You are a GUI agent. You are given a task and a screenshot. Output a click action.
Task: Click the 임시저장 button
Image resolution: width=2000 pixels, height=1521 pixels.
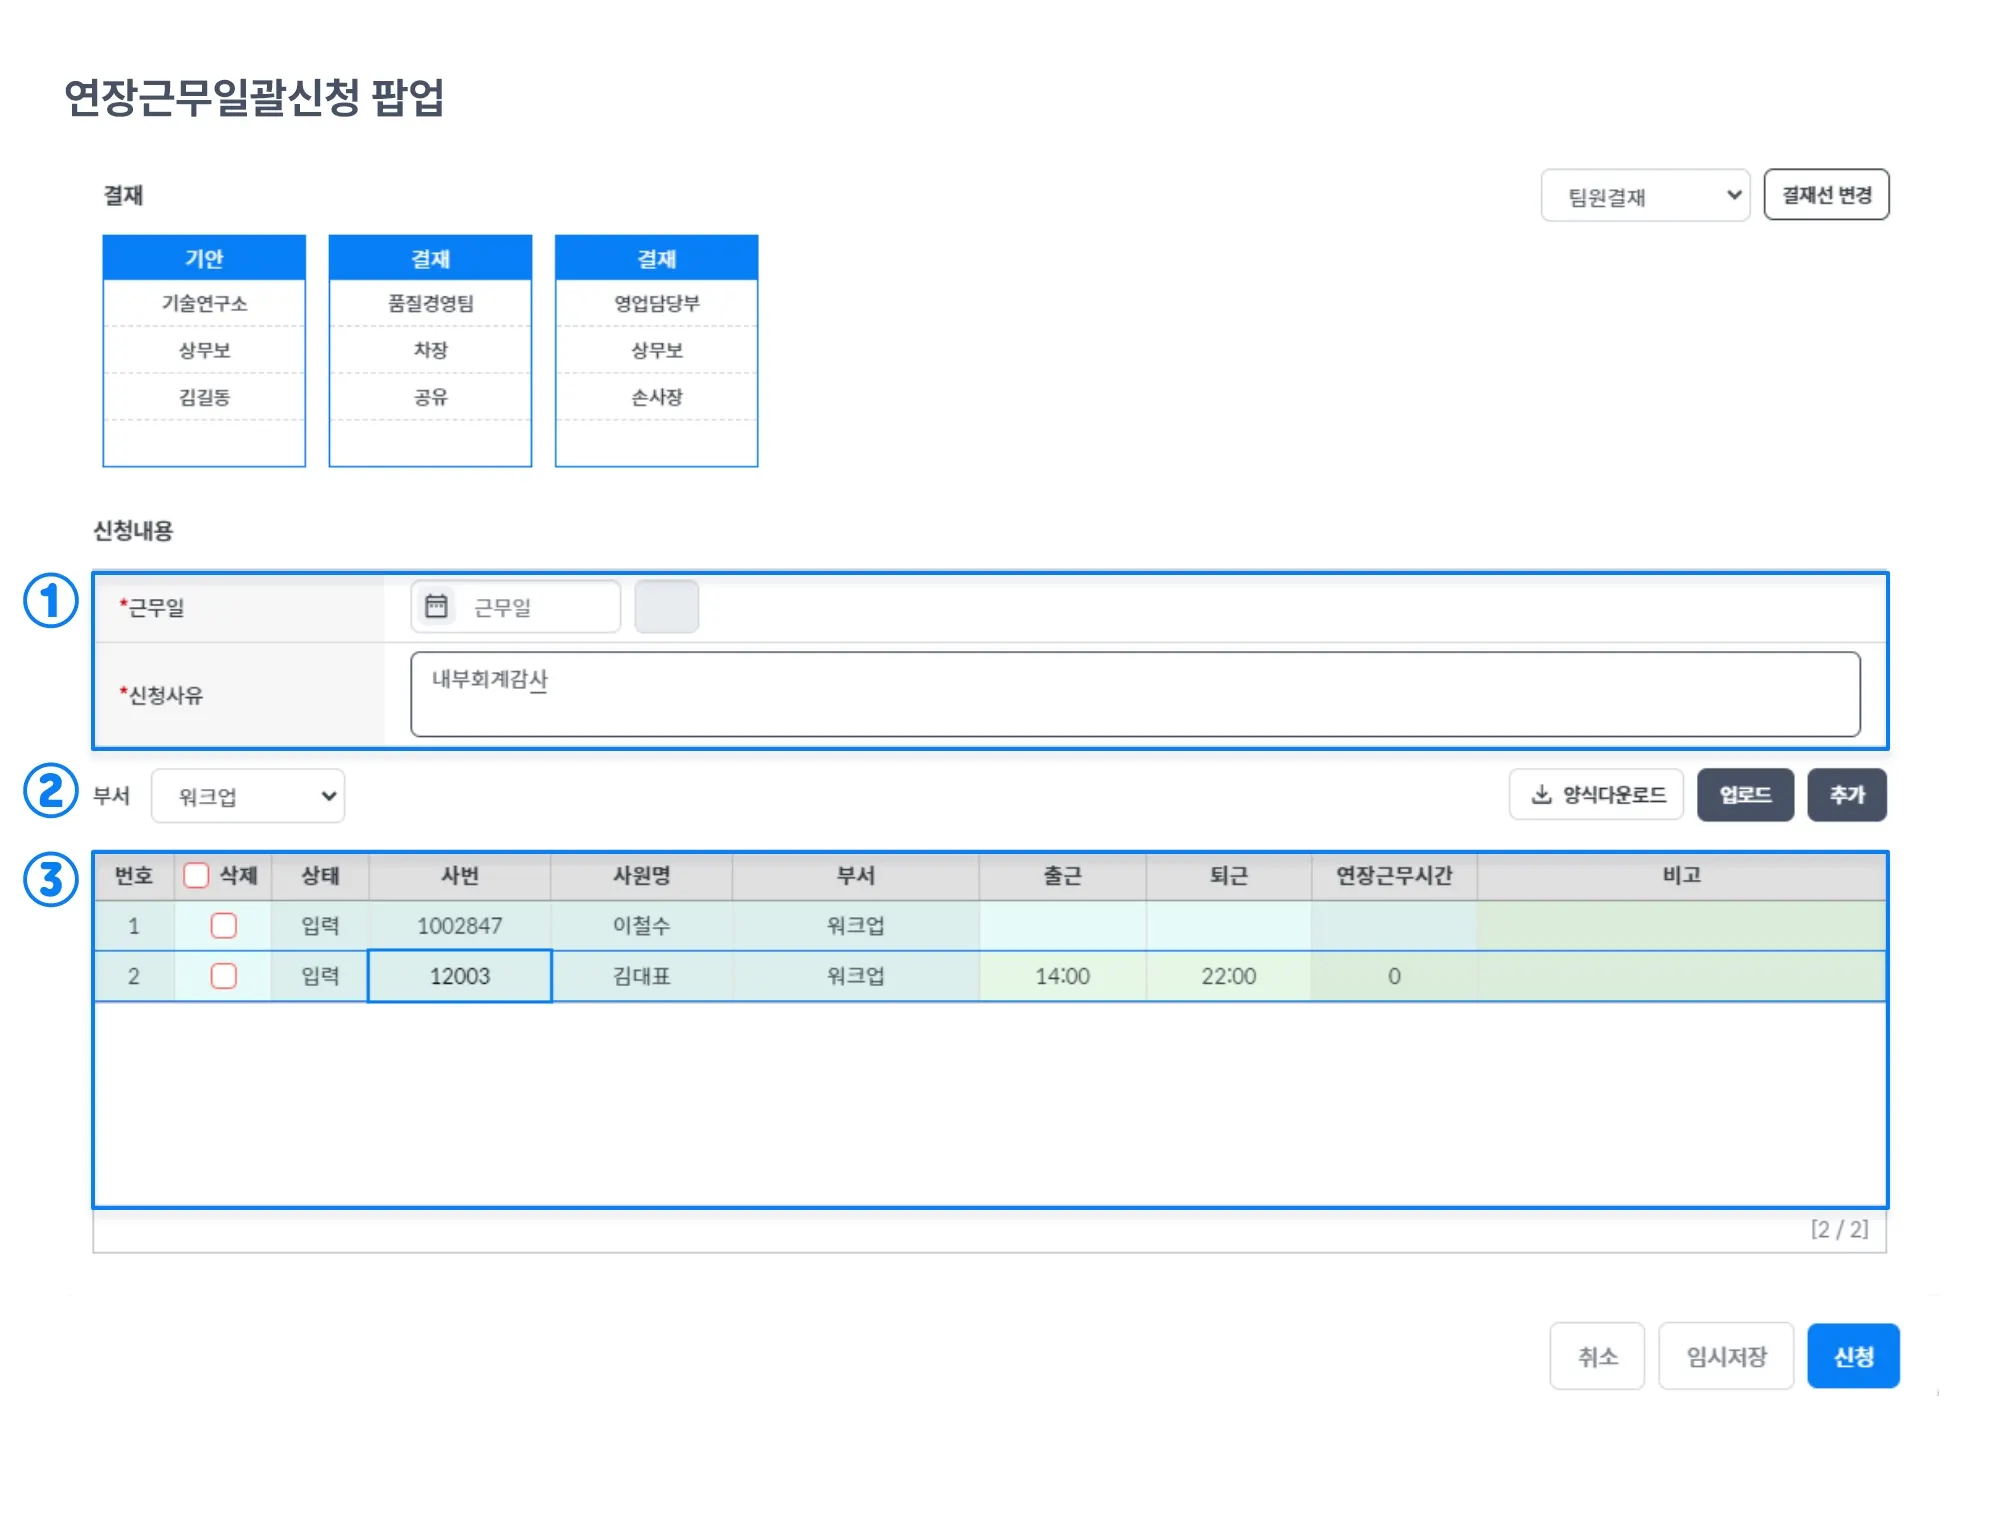pos(1725,1356)
